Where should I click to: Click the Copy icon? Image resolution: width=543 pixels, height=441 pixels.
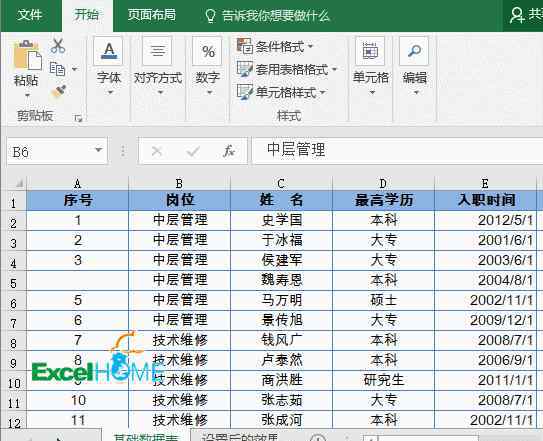[x=57, y=69]
